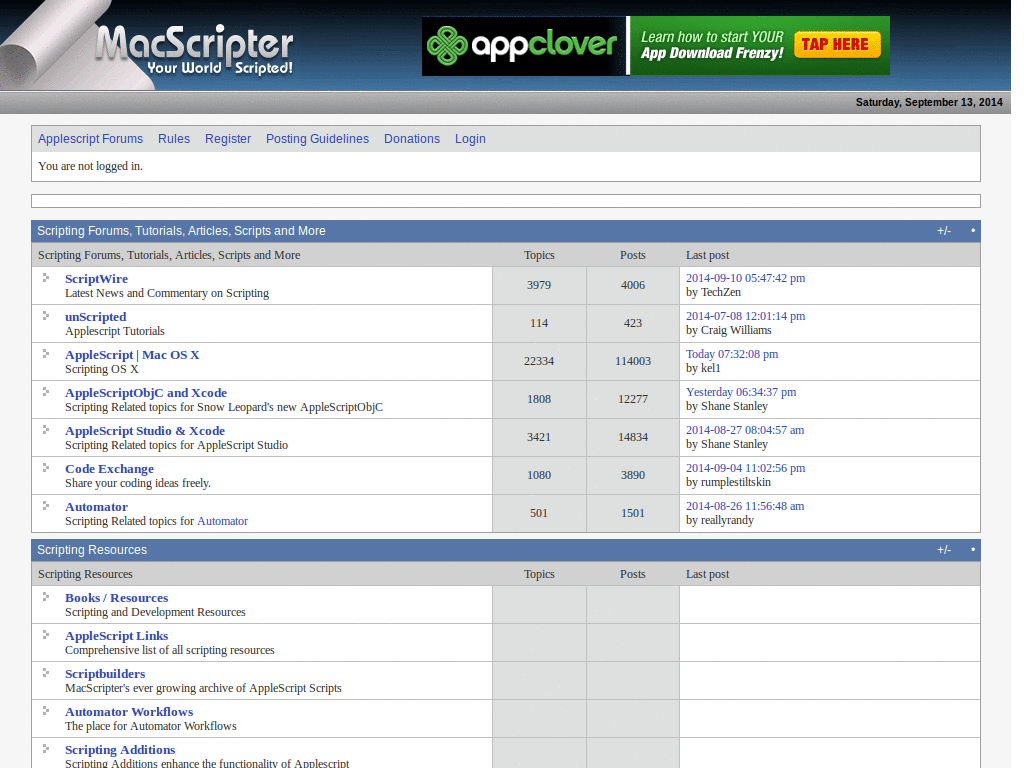Open Applescript Forums menu item
Viewport: 1024px width, 768px height.
[90, 138]
